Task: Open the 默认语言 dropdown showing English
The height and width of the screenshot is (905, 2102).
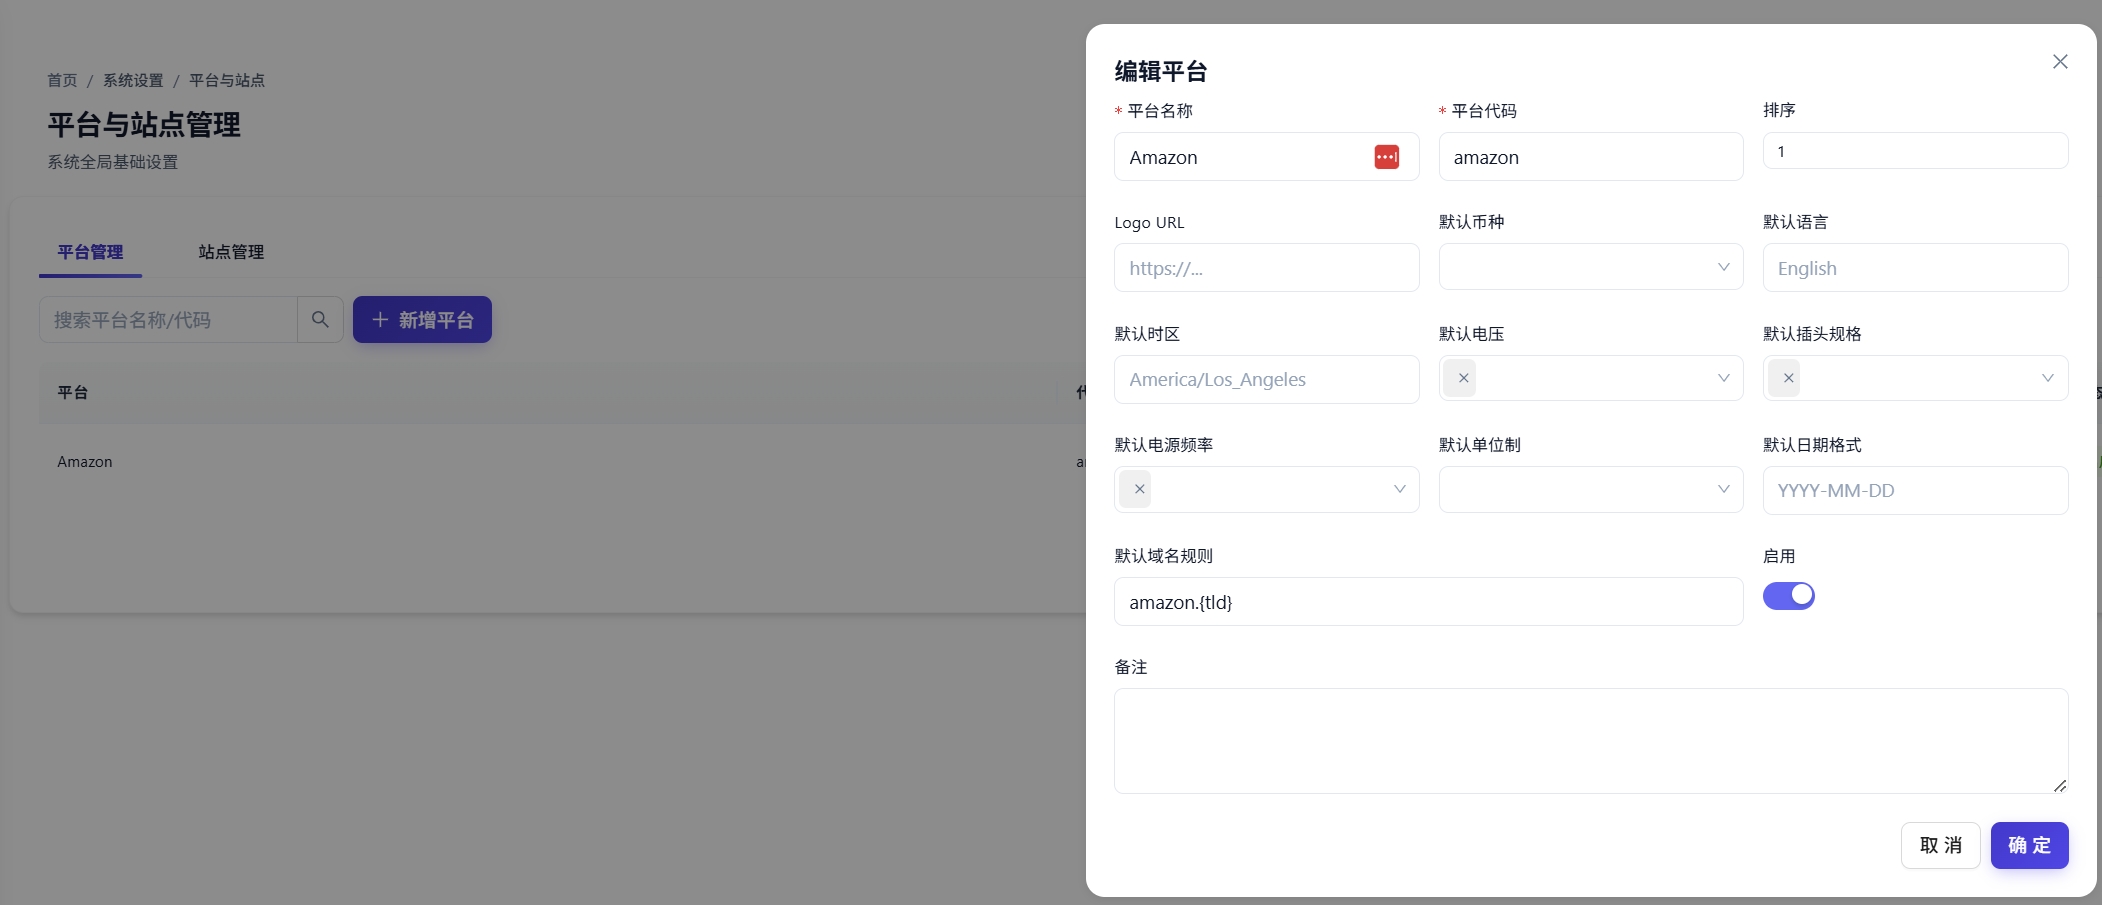Action: coord(1914,267)
